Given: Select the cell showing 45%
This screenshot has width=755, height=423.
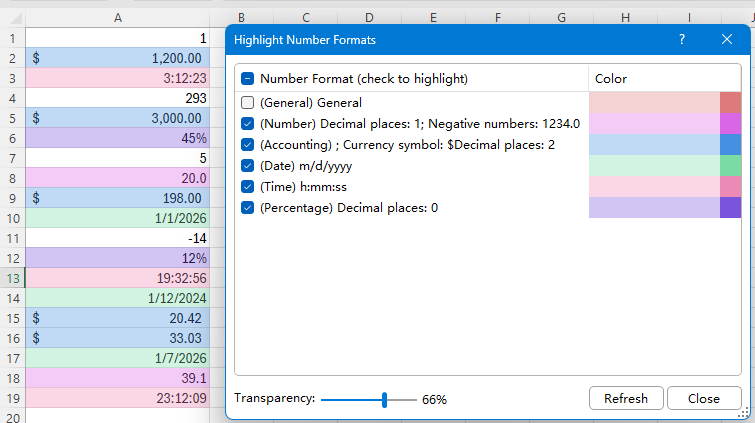Looking at the screenshot, I should 117,138.
